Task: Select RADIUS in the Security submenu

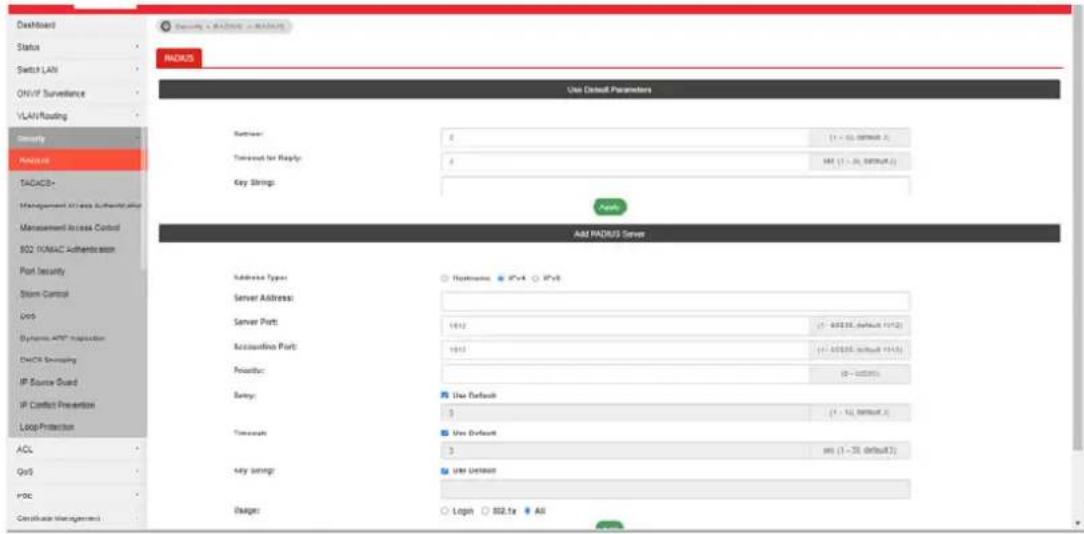Action: [x=75, y=160]
